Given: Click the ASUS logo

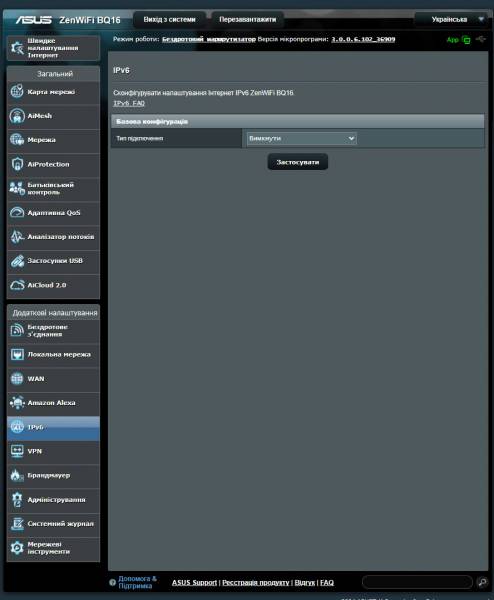Looking at the screenshot, I should pyautogui.click(x=34, y=20).
